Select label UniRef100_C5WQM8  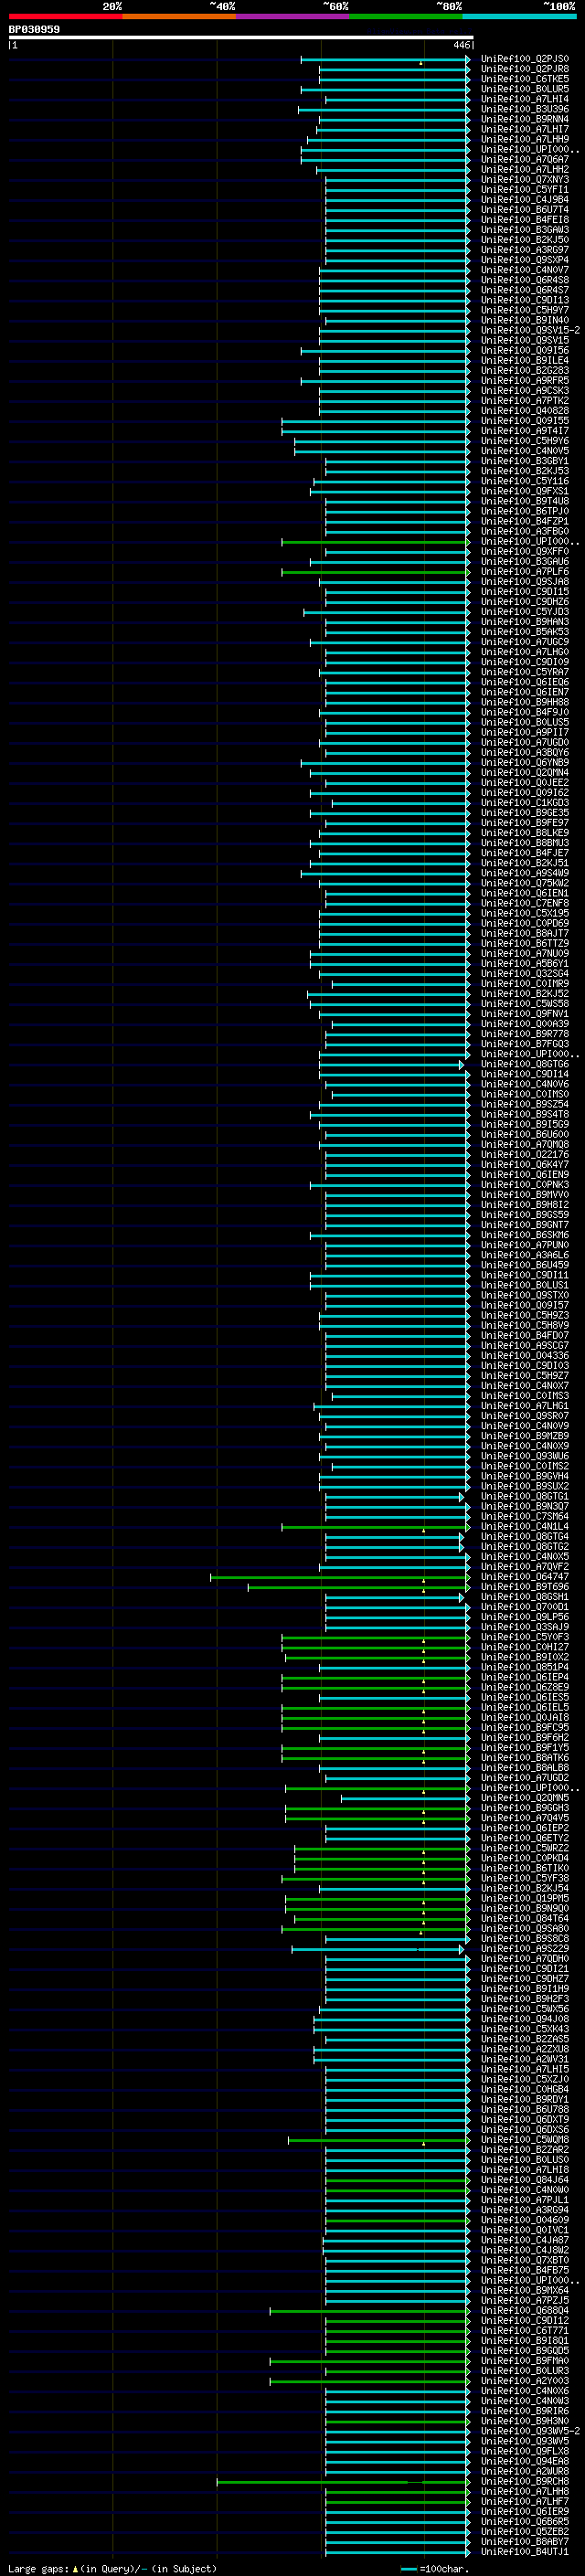pyautogui.click(x=524, y=2140)
